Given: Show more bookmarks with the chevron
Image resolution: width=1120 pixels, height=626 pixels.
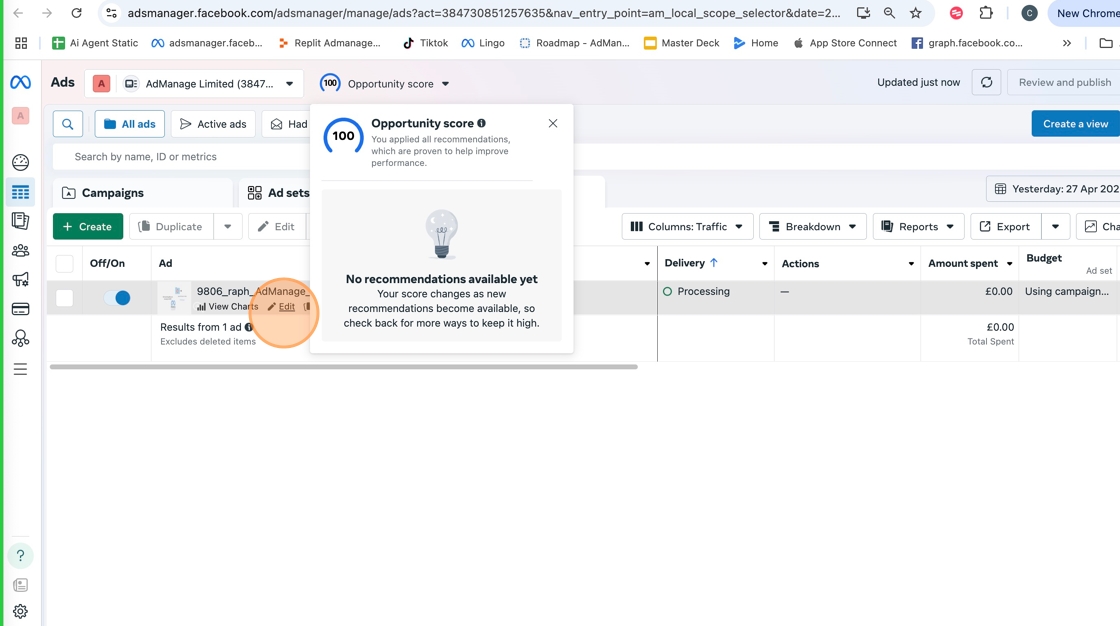Looking at the screenshot, I should 1066,43.
